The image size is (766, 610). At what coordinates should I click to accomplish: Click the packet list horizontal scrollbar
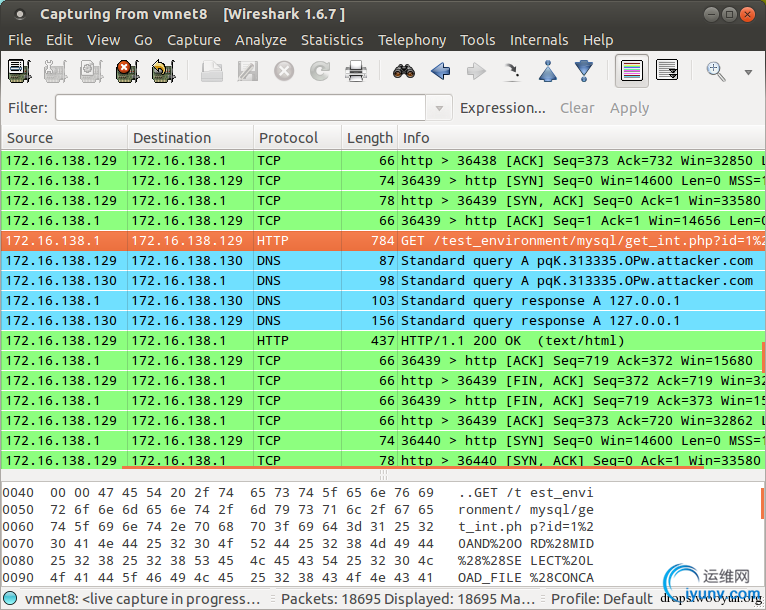pyautogui.click(x=413, y=467)
